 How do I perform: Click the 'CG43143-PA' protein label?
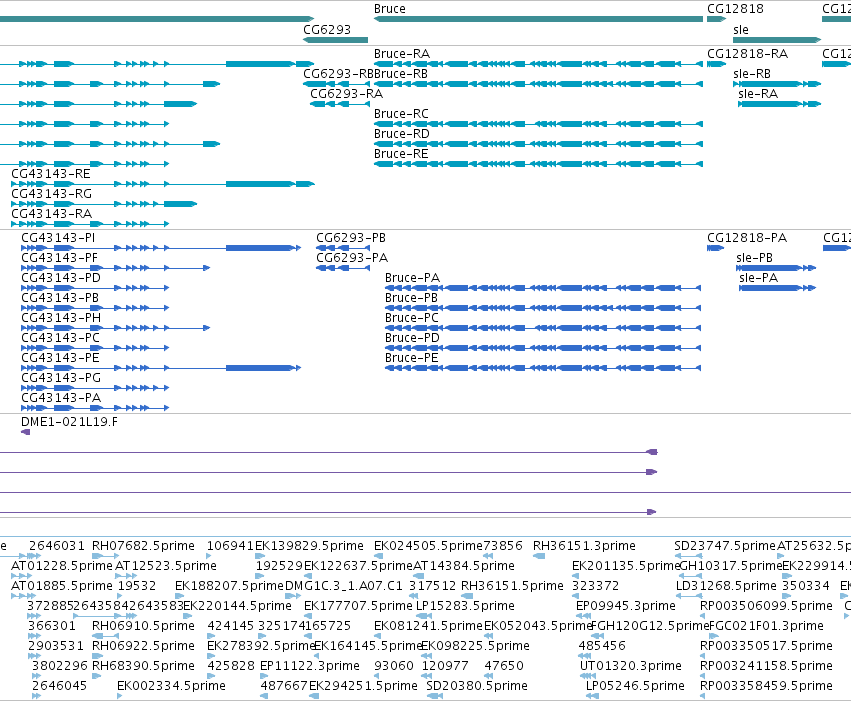tap(61, 398)
